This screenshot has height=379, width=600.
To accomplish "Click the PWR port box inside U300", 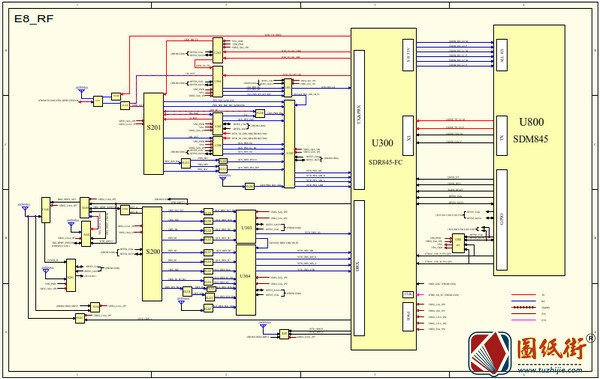I will pos(408,317).
